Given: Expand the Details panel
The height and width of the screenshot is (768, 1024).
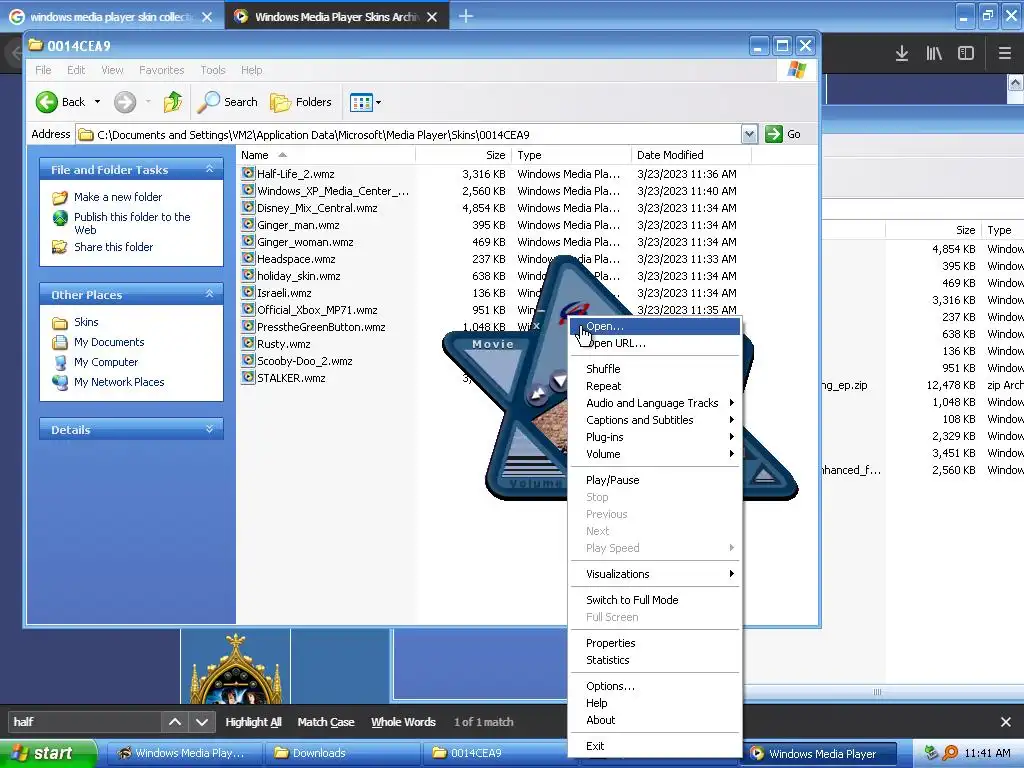Looking at the screenshot, I should (210, 429).
